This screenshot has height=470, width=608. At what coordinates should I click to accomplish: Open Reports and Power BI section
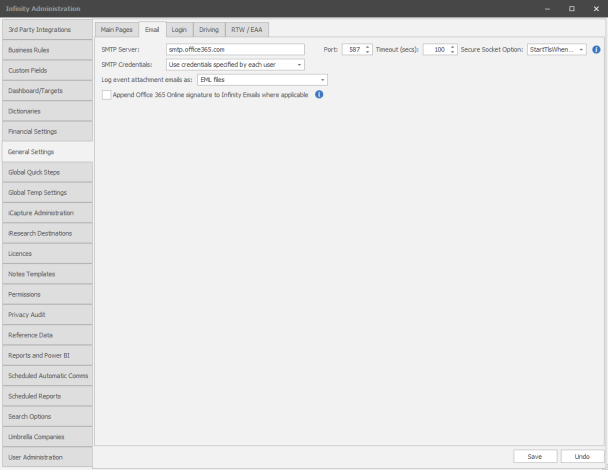pos(46,355)
